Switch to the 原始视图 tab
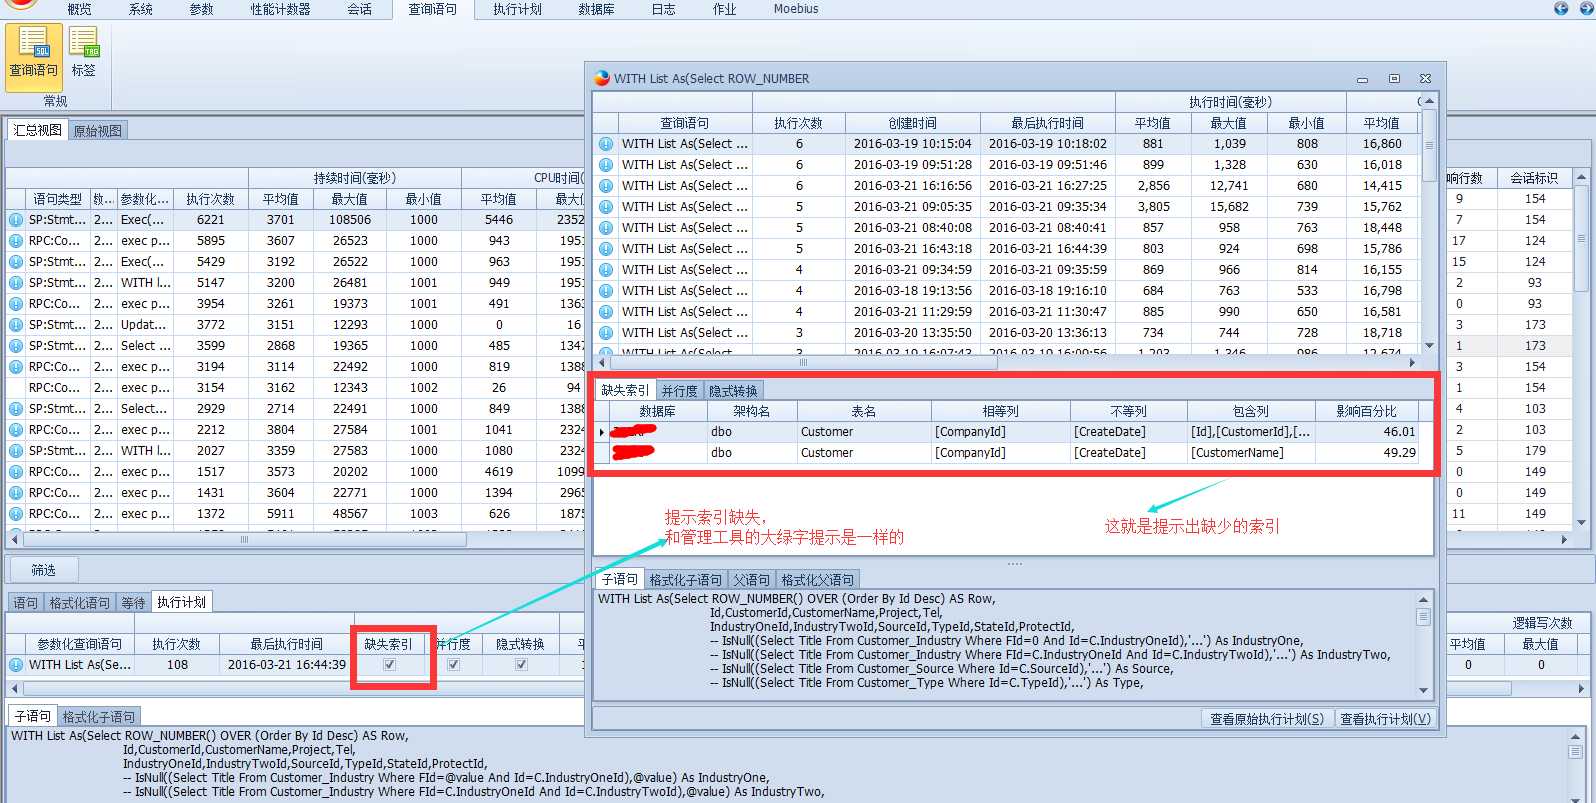This screenshot has height=803, width=1596. tap(98, 131)
